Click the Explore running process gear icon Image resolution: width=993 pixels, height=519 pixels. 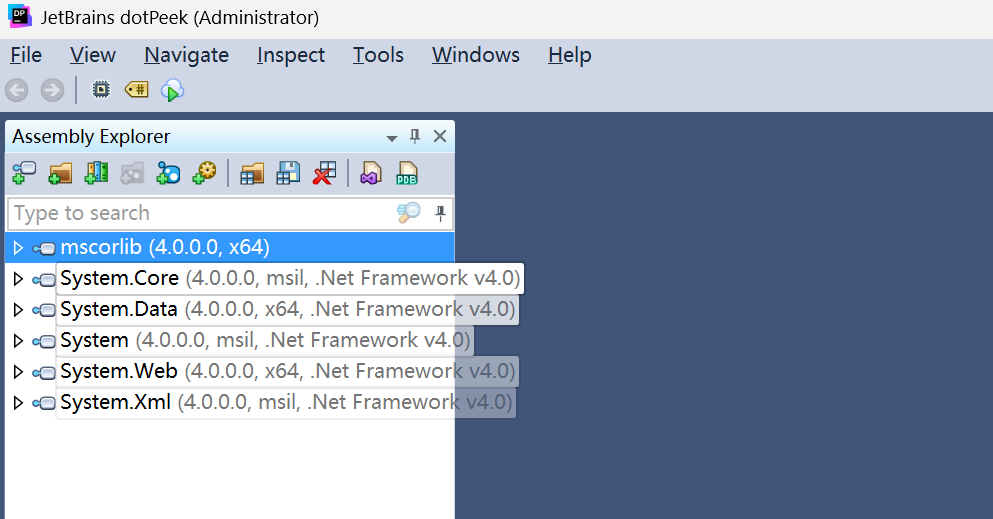204,173
